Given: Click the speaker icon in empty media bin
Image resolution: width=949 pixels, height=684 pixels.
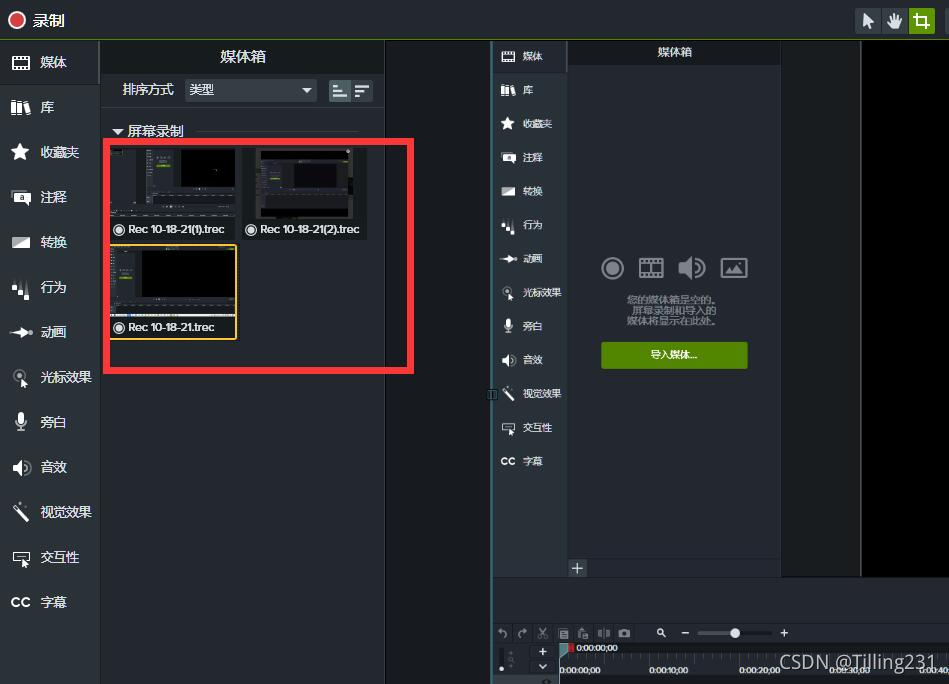Looking at the screenshot, I should click(x=691, y=268).
